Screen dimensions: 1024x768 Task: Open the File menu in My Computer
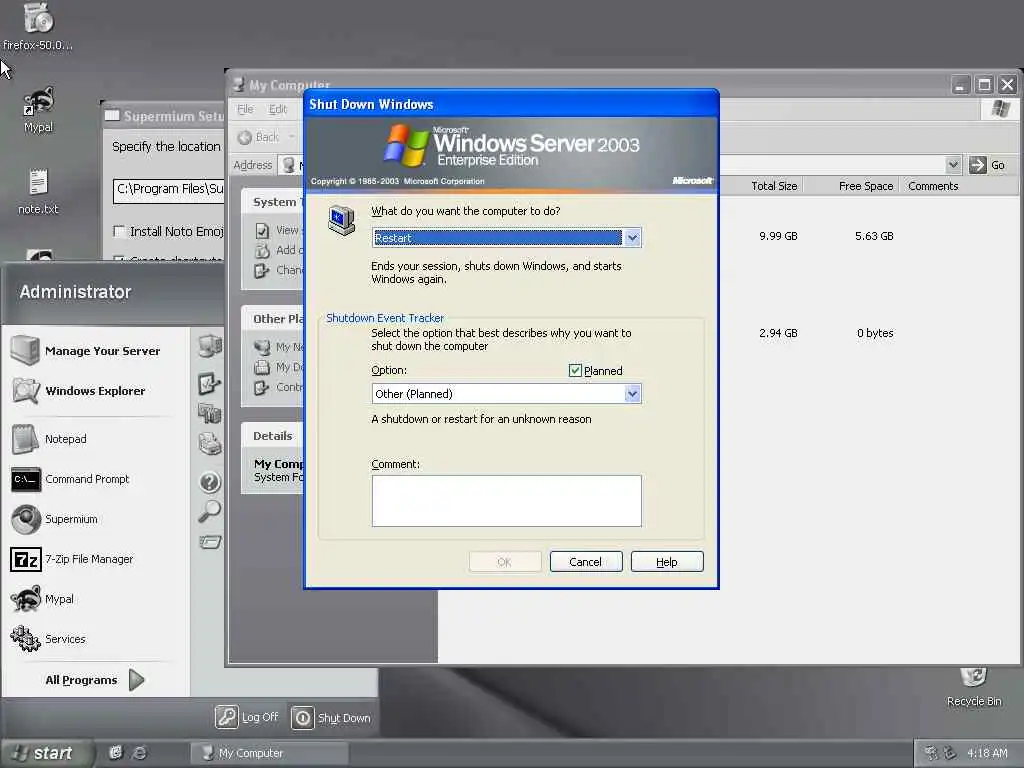pyautogui.click(x=245, y=109)
